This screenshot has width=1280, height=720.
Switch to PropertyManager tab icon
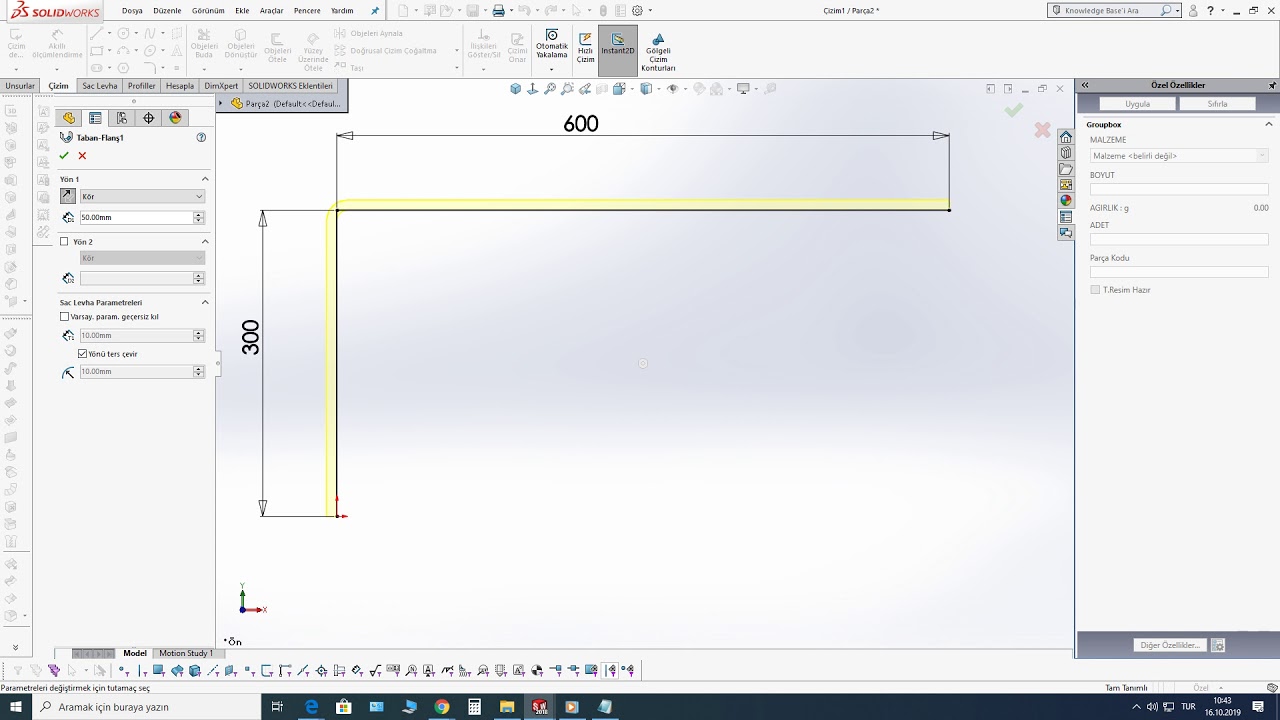pos(95,118)
